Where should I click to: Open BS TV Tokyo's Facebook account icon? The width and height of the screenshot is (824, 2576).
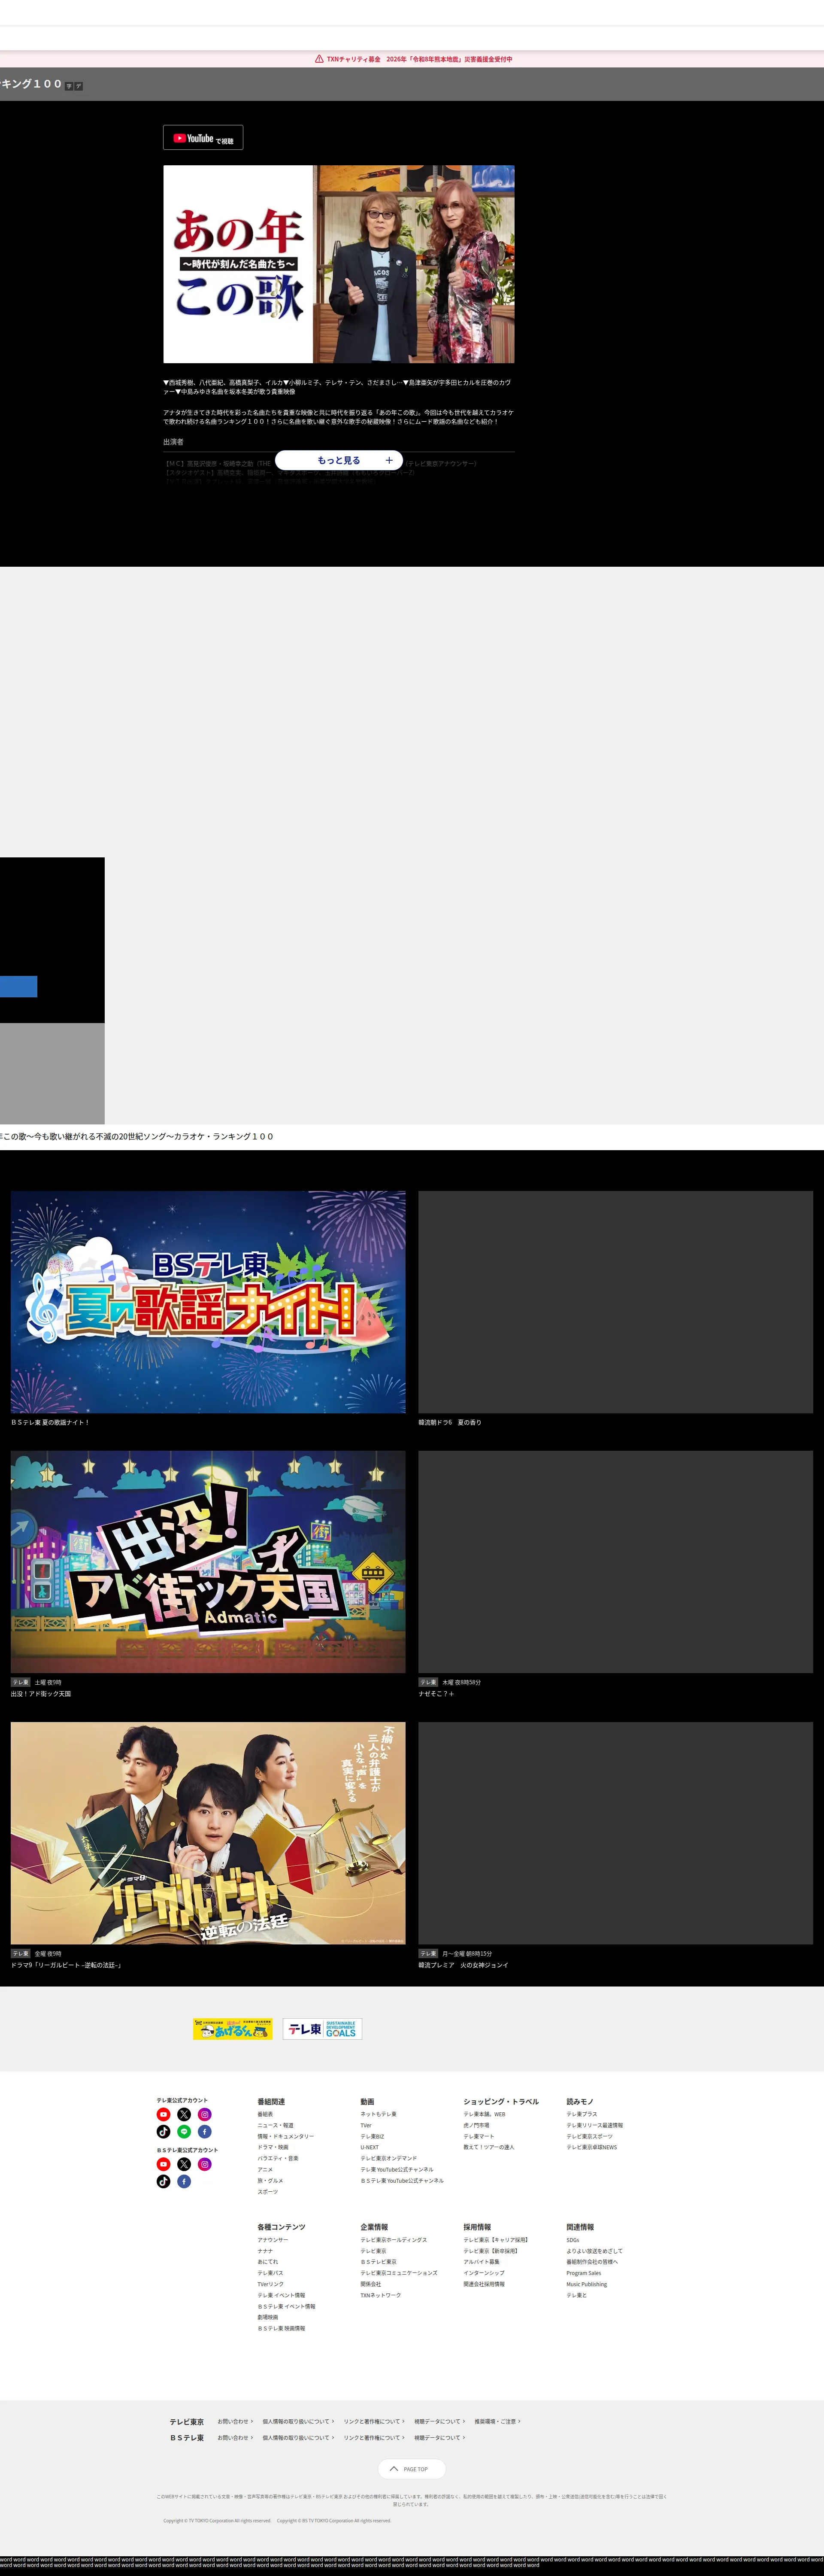click(184, 2182)
